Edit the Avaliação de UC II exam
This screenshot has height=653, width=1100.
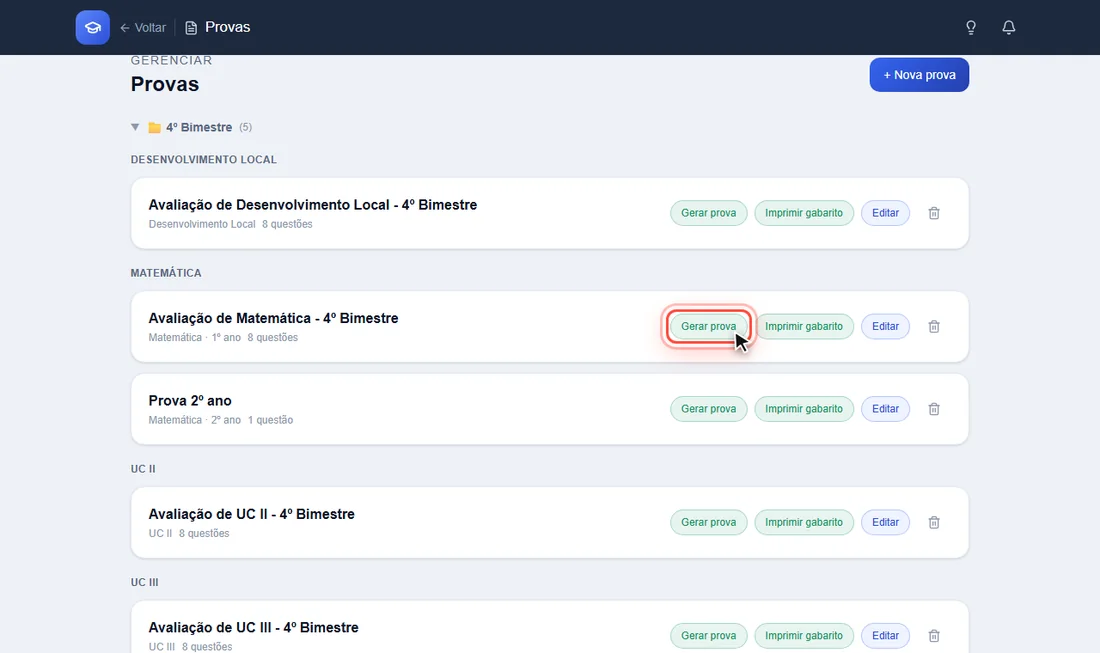pos(885,523)
